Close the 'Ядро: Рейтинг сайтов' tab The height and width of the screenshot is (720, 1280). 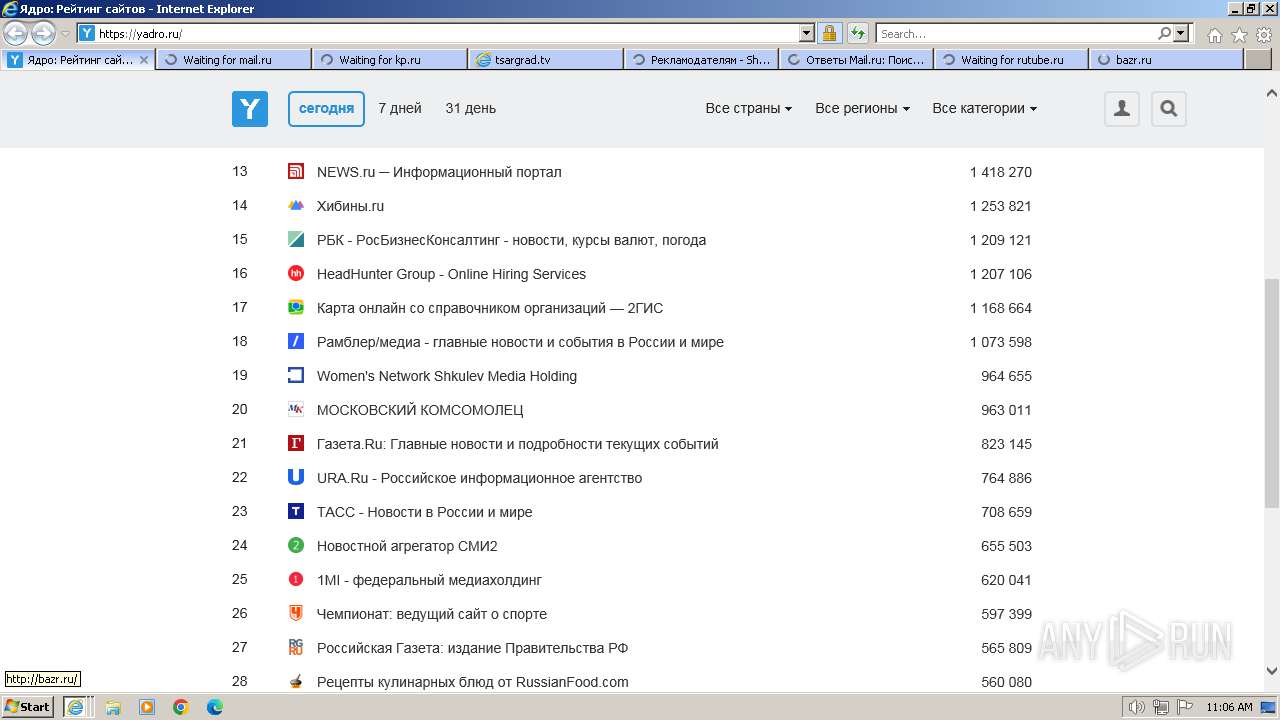click(x=144, y=60)
